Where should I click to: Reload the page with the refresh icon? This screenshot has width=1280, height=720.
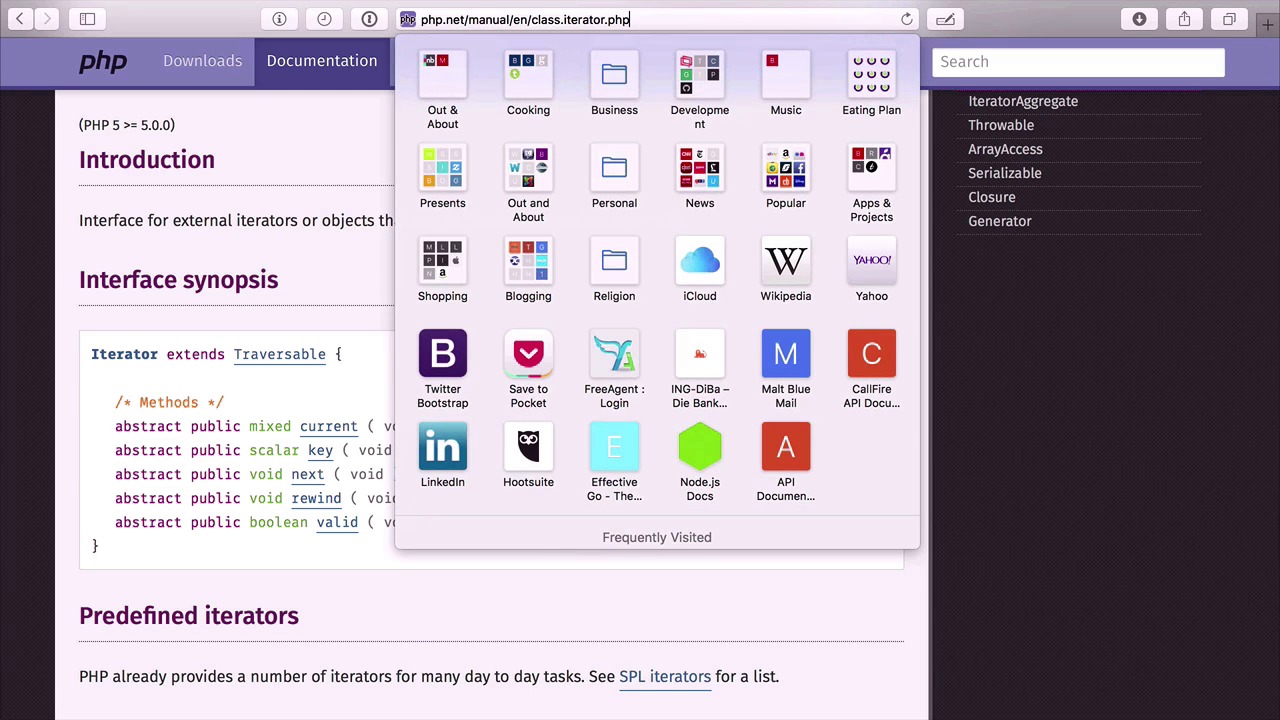pos(907,19)
